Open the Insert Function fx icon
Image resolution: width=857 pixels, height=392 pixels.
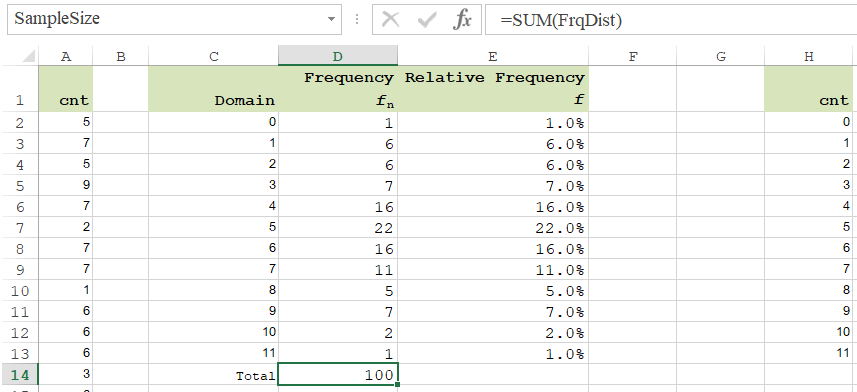[462, 20]
